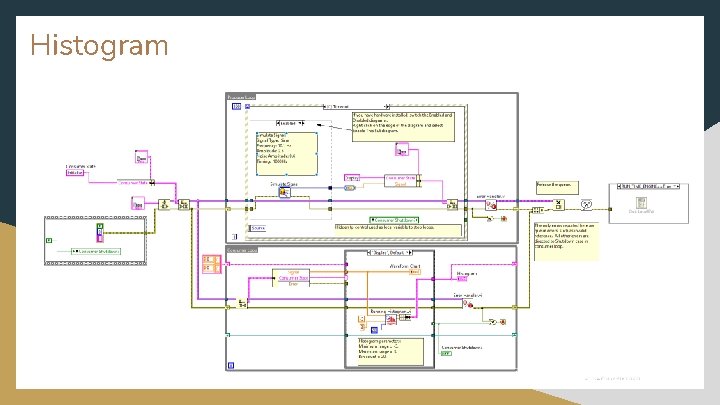Toggle the Consumer Shutdown boolean terminal
This screenshot has width=720, height=405.
pos(446,353)
